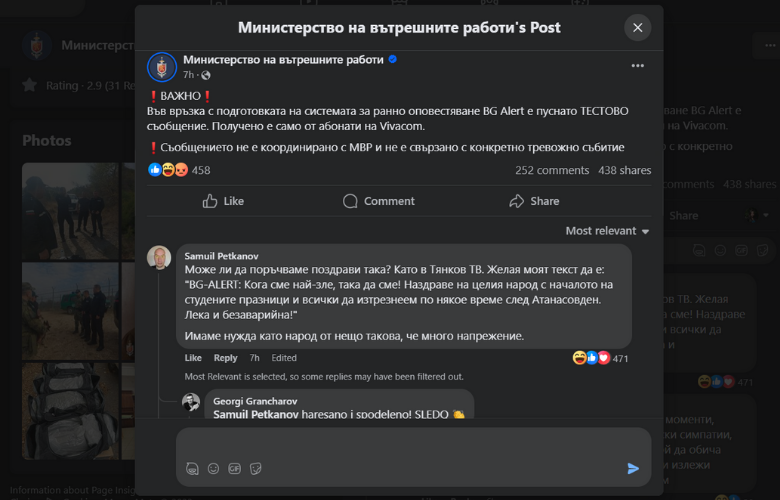Viewport: 780px width, 500px height.
Task: Send the comment with the arrow icon
Action: click(632, 468)
